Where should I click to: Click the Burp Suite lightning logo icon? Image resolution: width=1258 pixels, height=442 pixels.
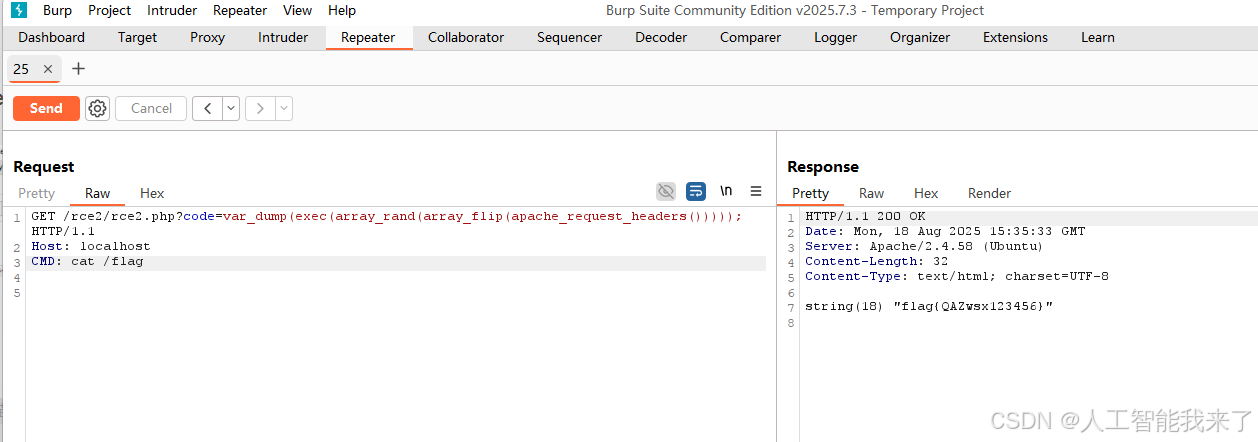pos(19,10)
